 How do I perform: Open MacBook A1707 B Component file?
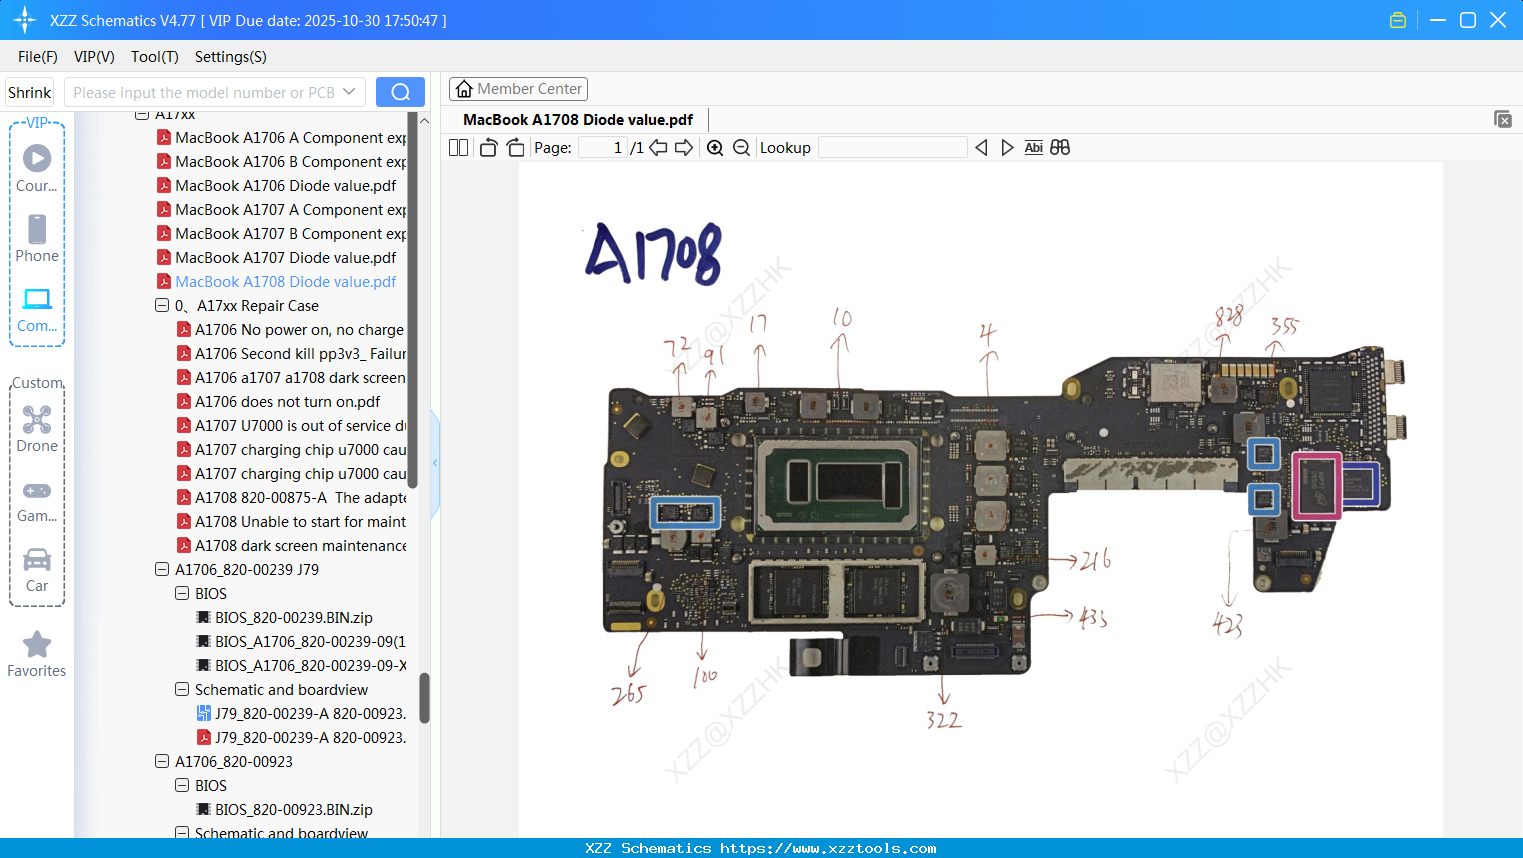tap(281, 234)
